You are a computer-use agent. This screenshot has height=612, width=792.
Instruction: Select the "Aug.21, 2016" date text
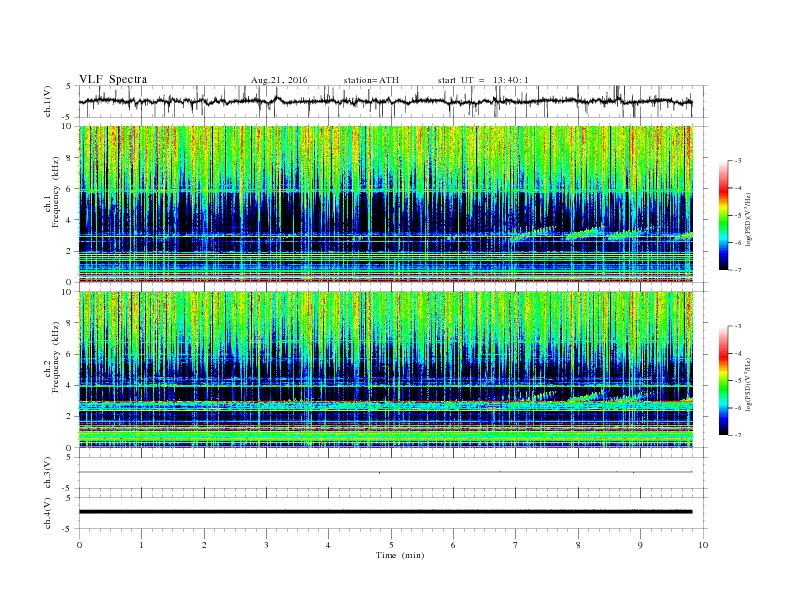click(279, 80)
